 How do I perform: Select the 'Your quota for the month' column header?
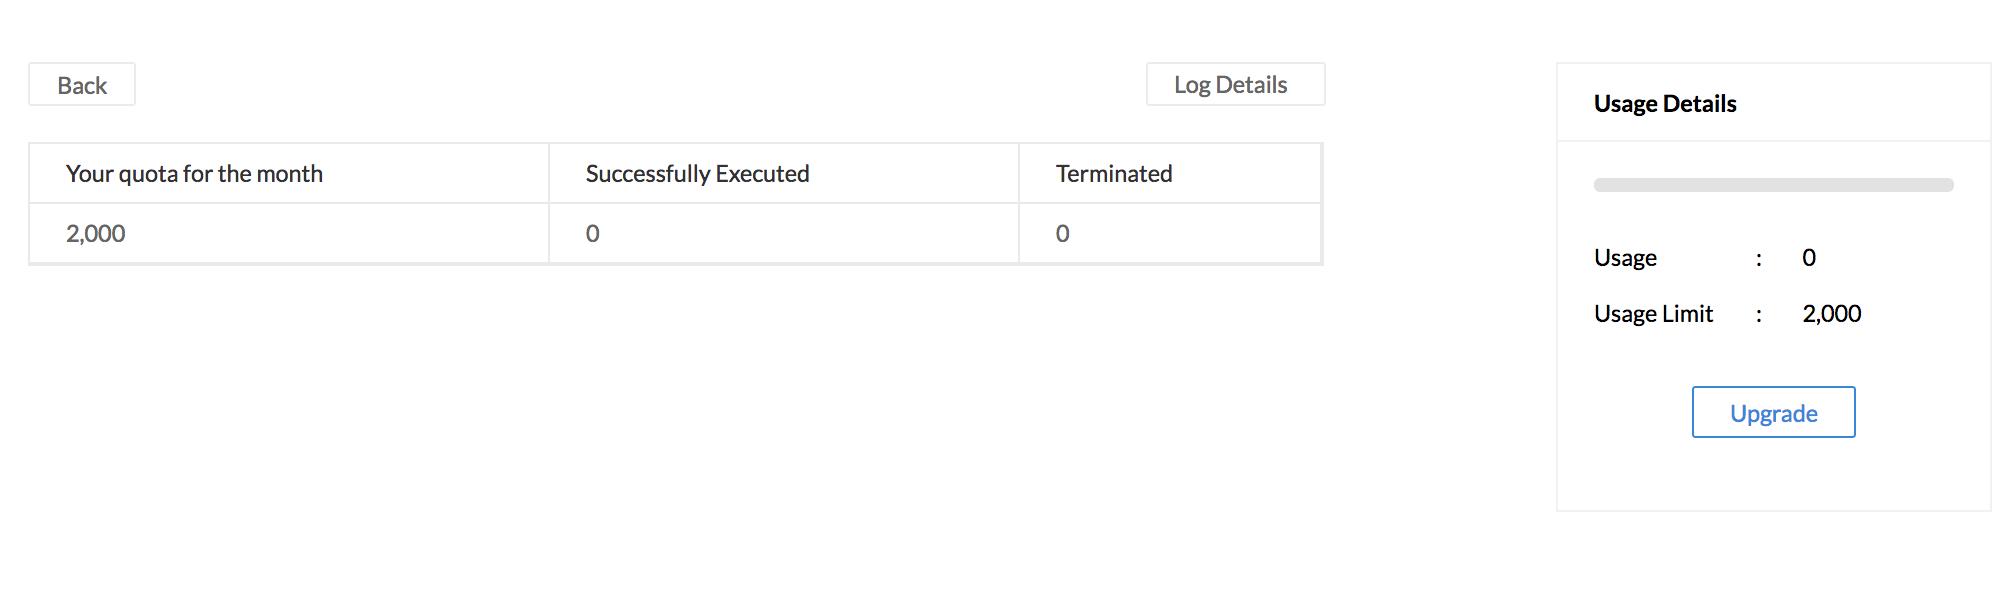pos(194,173)
